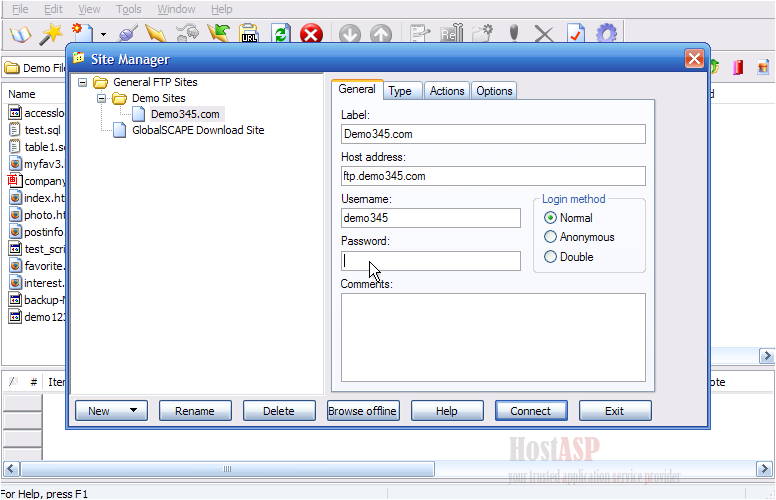Click the red stop/cancel toolbar icon

coord(311,35)
